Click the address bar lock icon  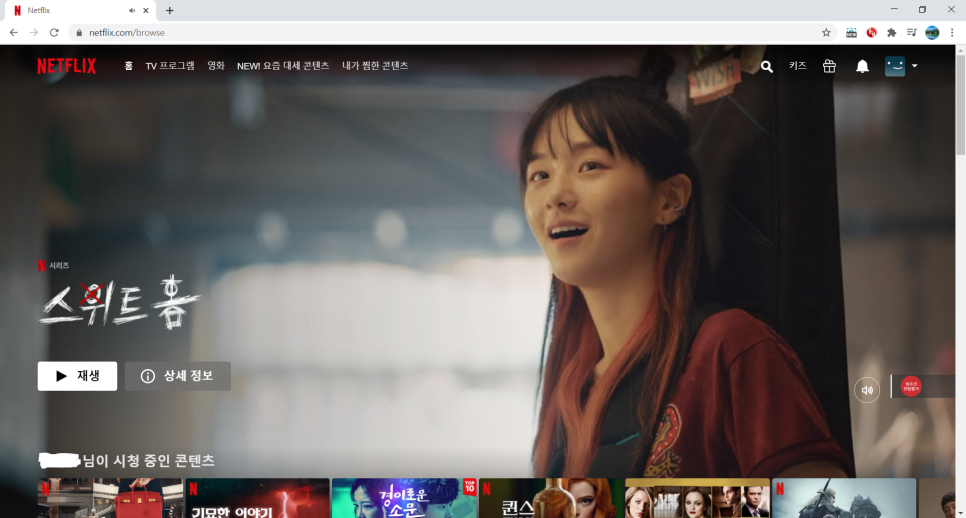coord(79,33)
